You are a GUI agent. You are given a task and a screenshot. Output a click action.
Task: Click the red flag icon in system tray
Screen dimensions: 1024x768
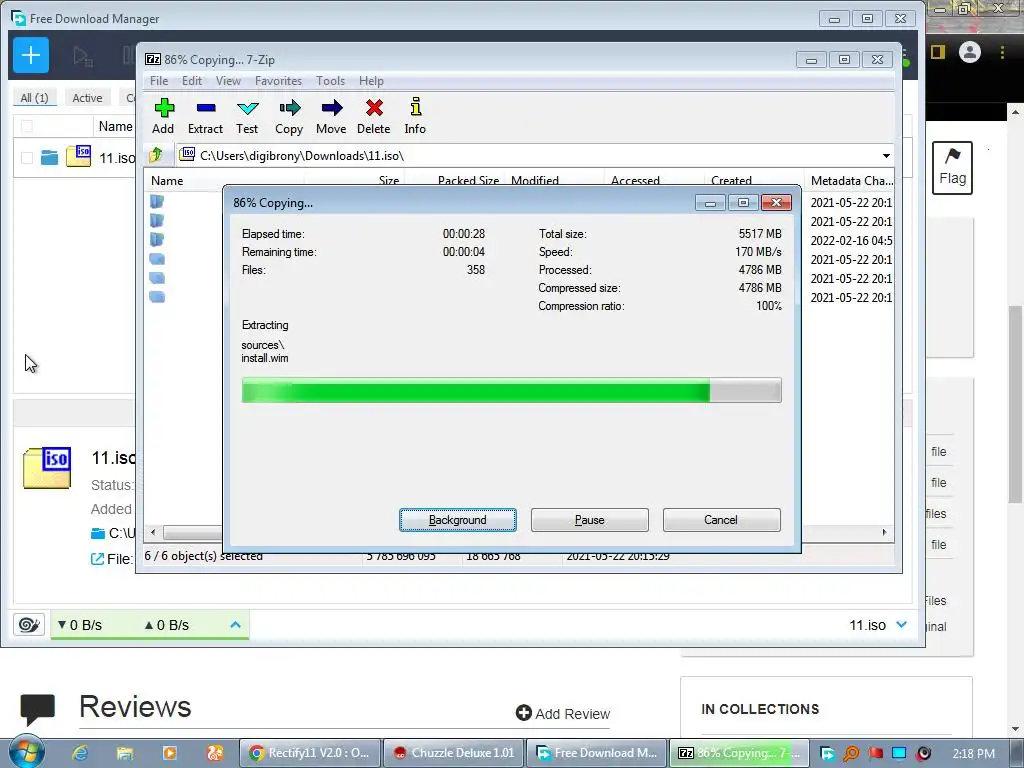pyautogui.click(x=875, y=754)
